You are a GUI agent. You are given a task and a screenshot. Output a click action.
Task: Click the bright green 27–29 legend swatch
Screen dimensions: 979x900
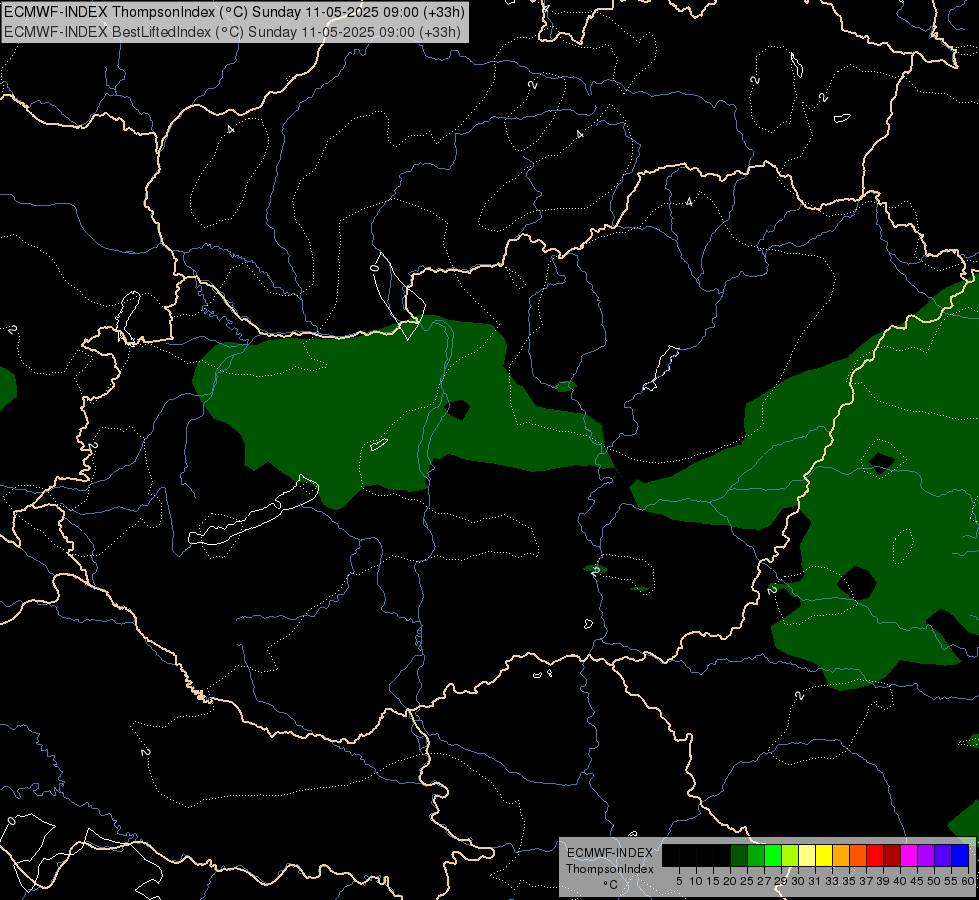(773, 855)
